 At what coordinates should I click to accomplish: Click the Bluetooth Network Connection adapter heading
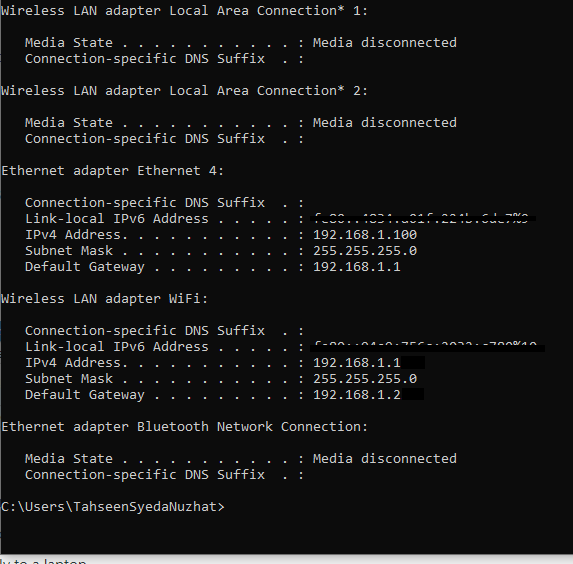click(185, 427)
